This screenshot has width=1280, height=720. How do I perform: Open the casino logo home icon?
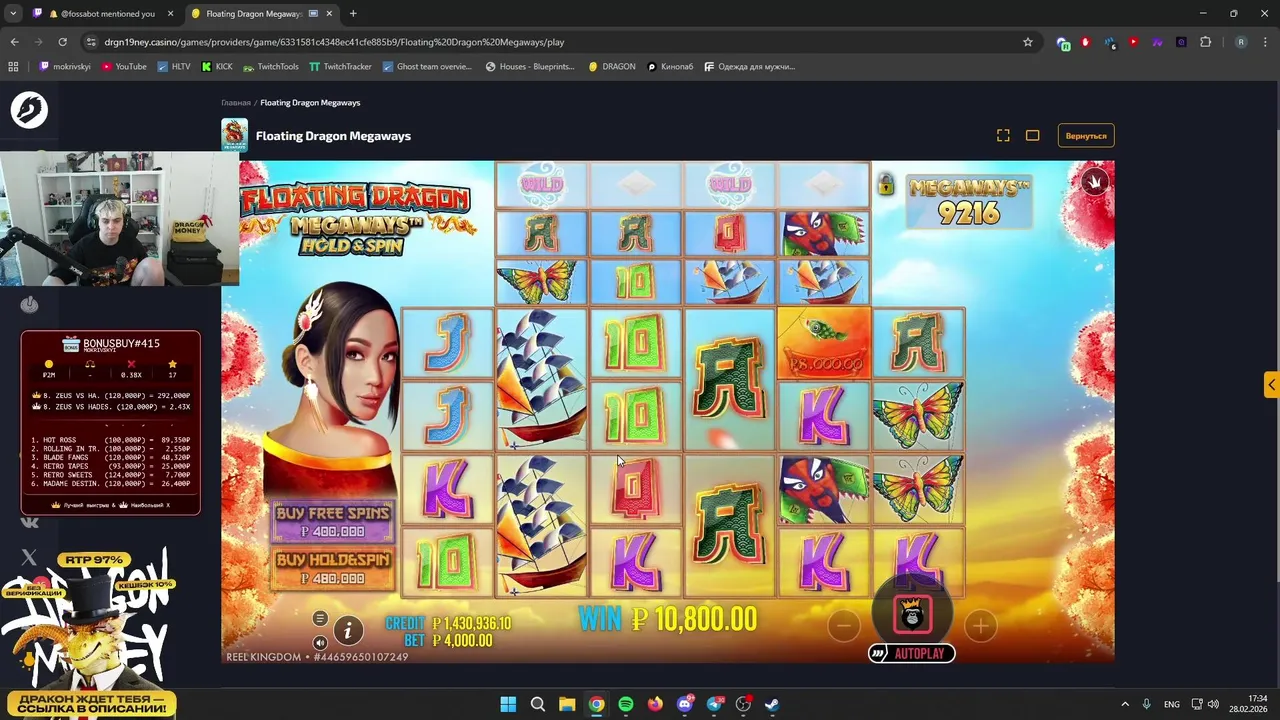click(29, 110)
